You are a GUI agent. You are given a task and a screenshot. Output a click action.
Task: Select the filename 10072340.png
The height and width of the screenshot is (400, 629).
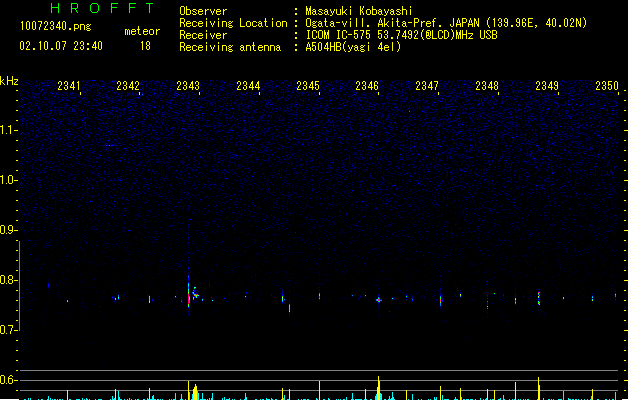click(x=56, y=26)
